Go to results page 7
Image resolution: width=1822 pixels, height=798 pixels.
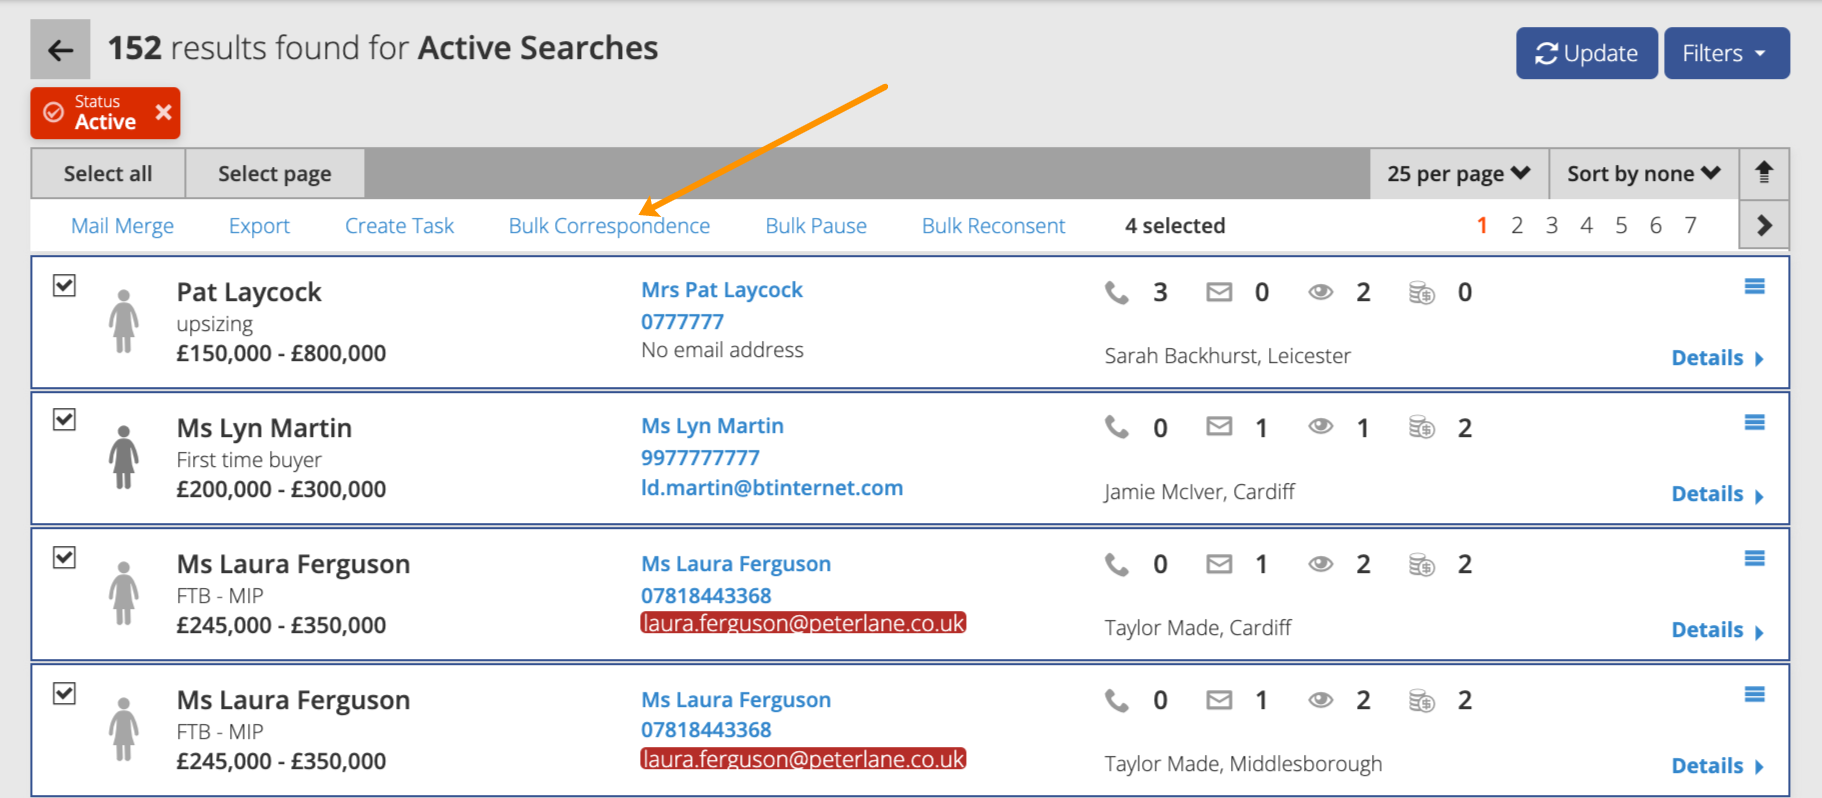pos(1691,226)
